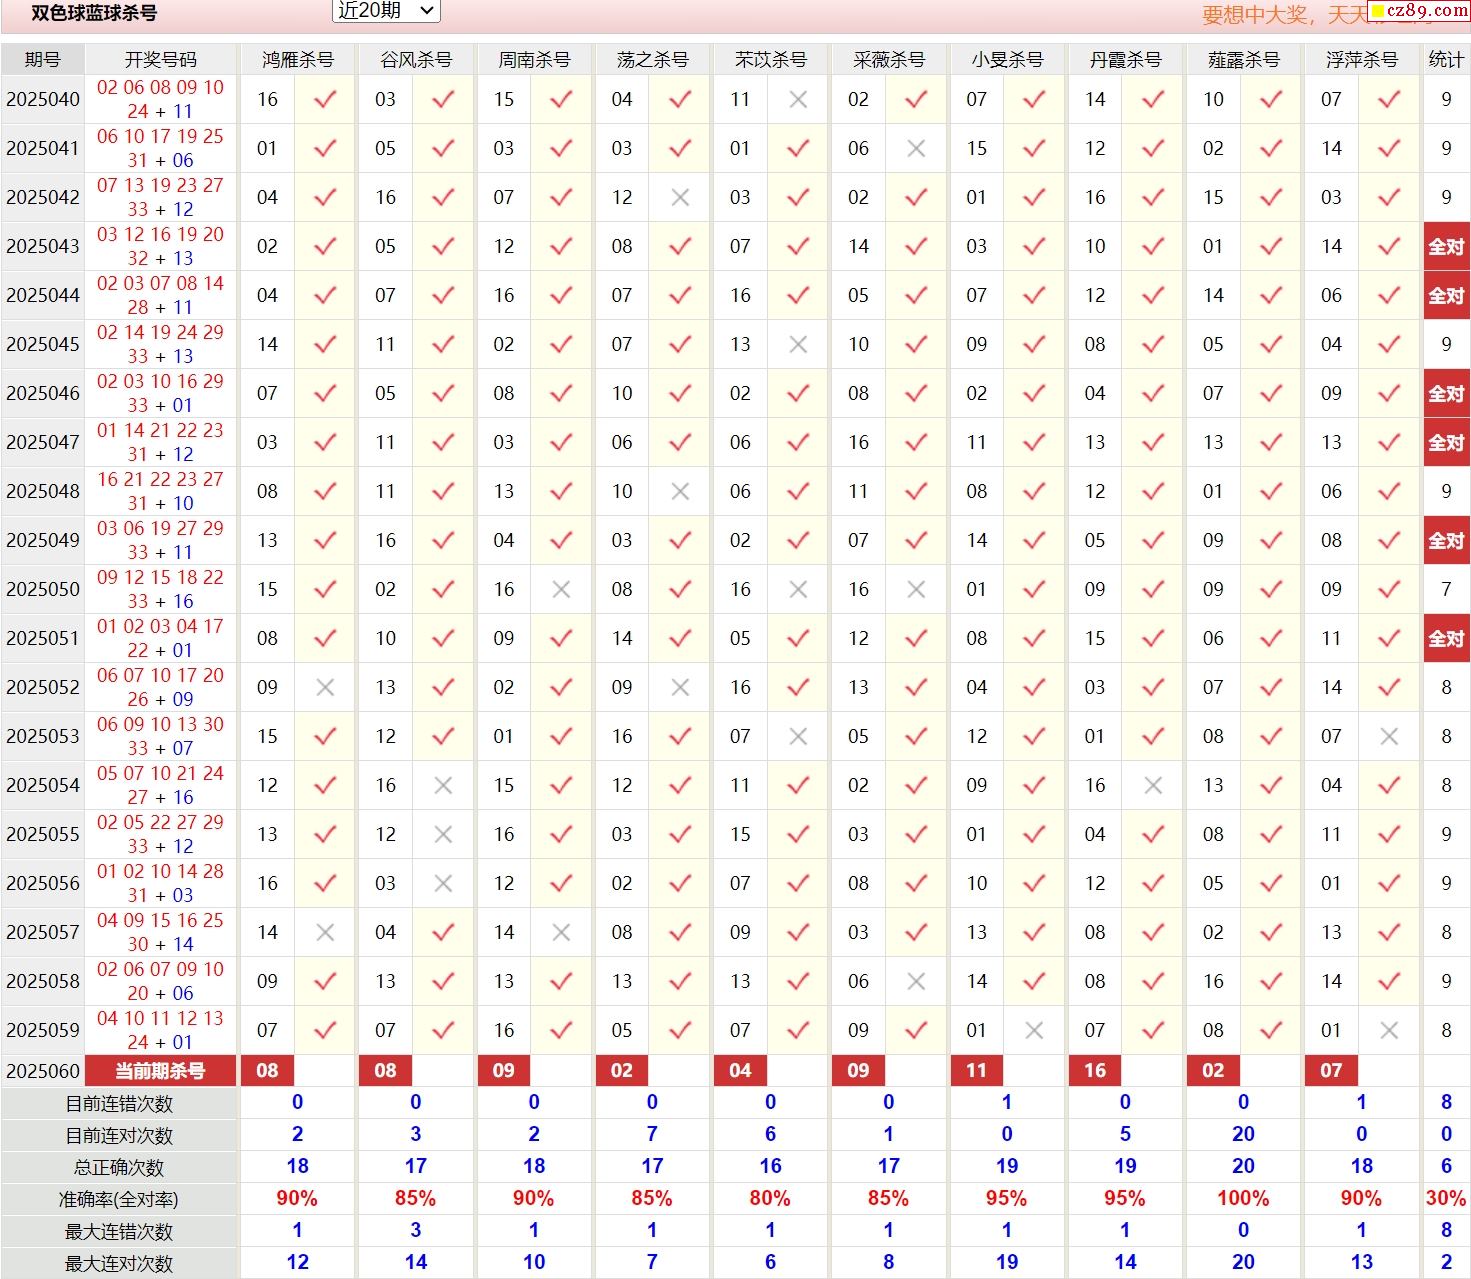Click the red 04 badge under 芣苡杀号
This screenshot has height=1279, width=1471.
(740, 1071)
